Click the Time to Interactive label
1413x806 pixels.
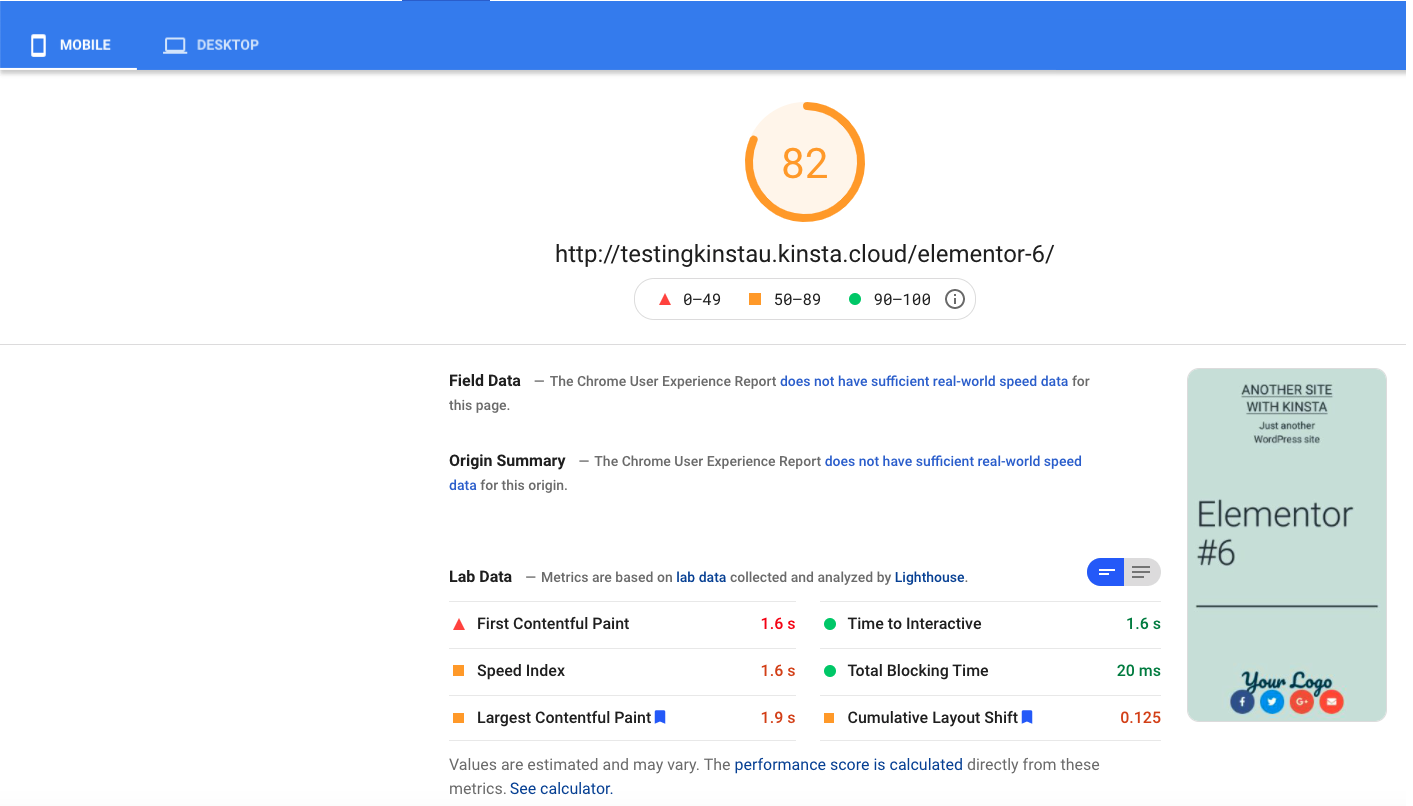(x=914, y=624)
